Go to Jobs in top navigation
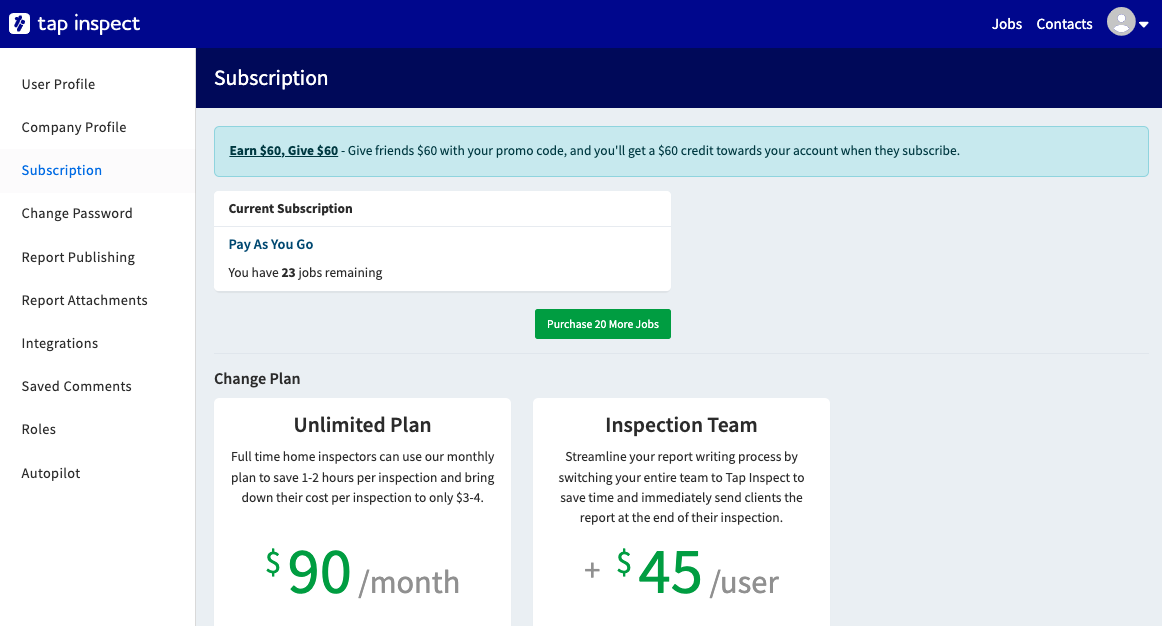This screenshot has width=1162, height=626. 1006,24
